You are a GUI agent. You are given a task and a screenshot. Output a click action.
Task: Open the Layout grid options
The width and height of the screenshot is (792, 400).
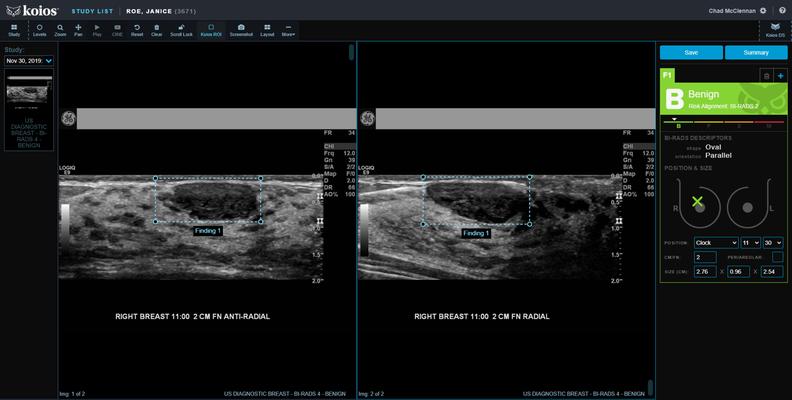[x=267, y=29]
